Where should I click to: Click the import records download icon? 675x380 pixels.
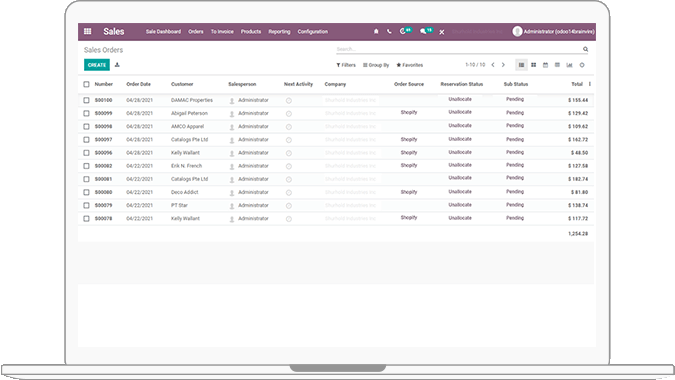coord(117,65)
